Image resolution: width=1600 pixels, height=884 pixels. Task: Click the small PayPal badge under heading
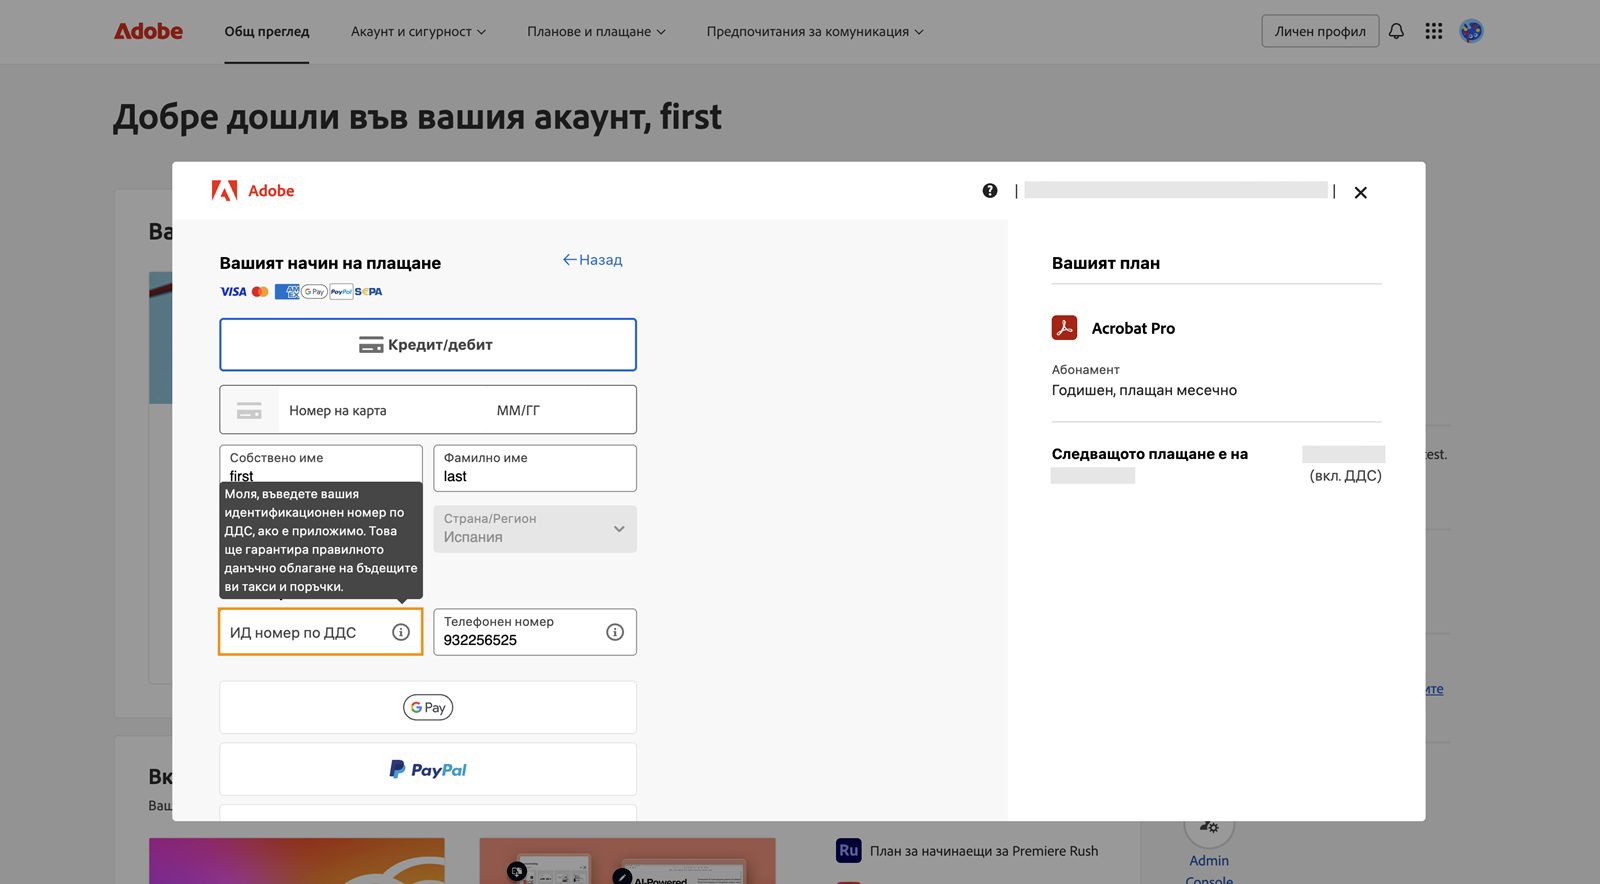341,292
